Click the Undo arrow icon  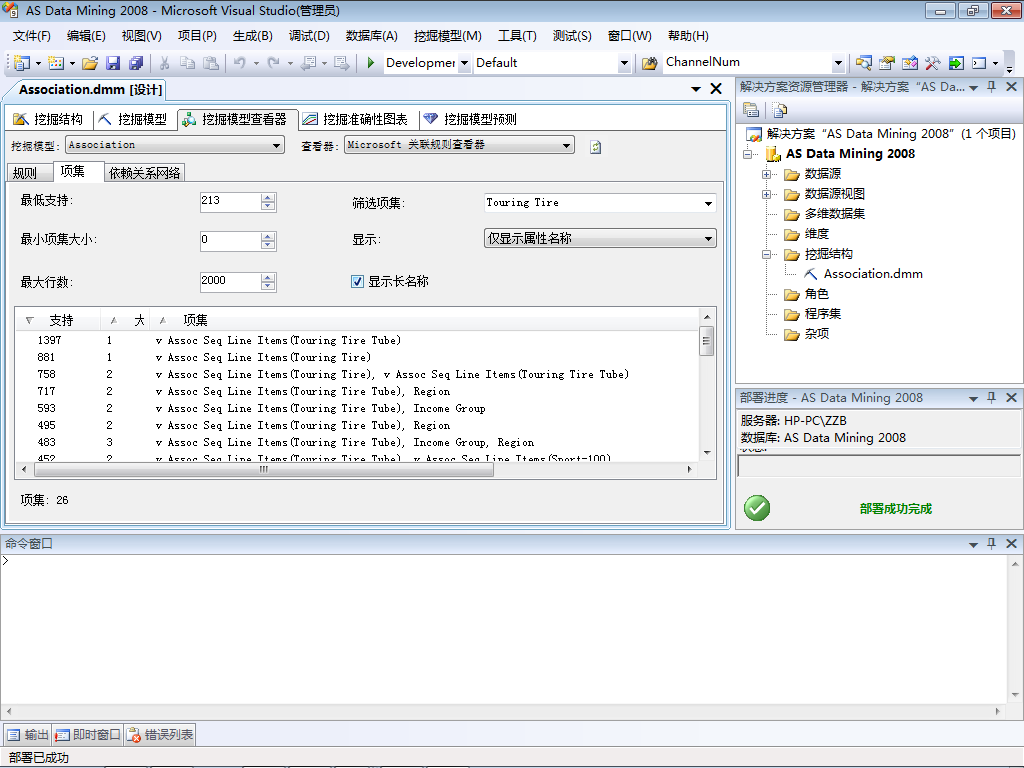[x=240, y=63]
